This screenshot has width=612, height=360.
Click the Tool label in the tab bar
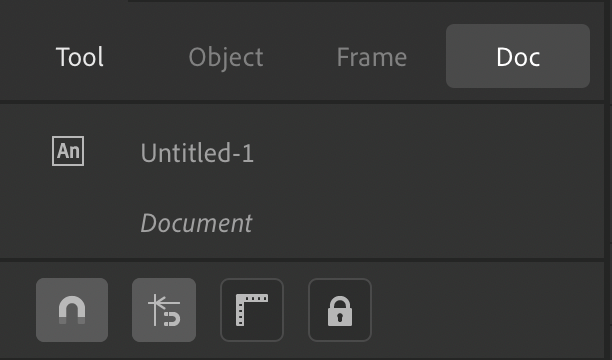pos(80,57)
